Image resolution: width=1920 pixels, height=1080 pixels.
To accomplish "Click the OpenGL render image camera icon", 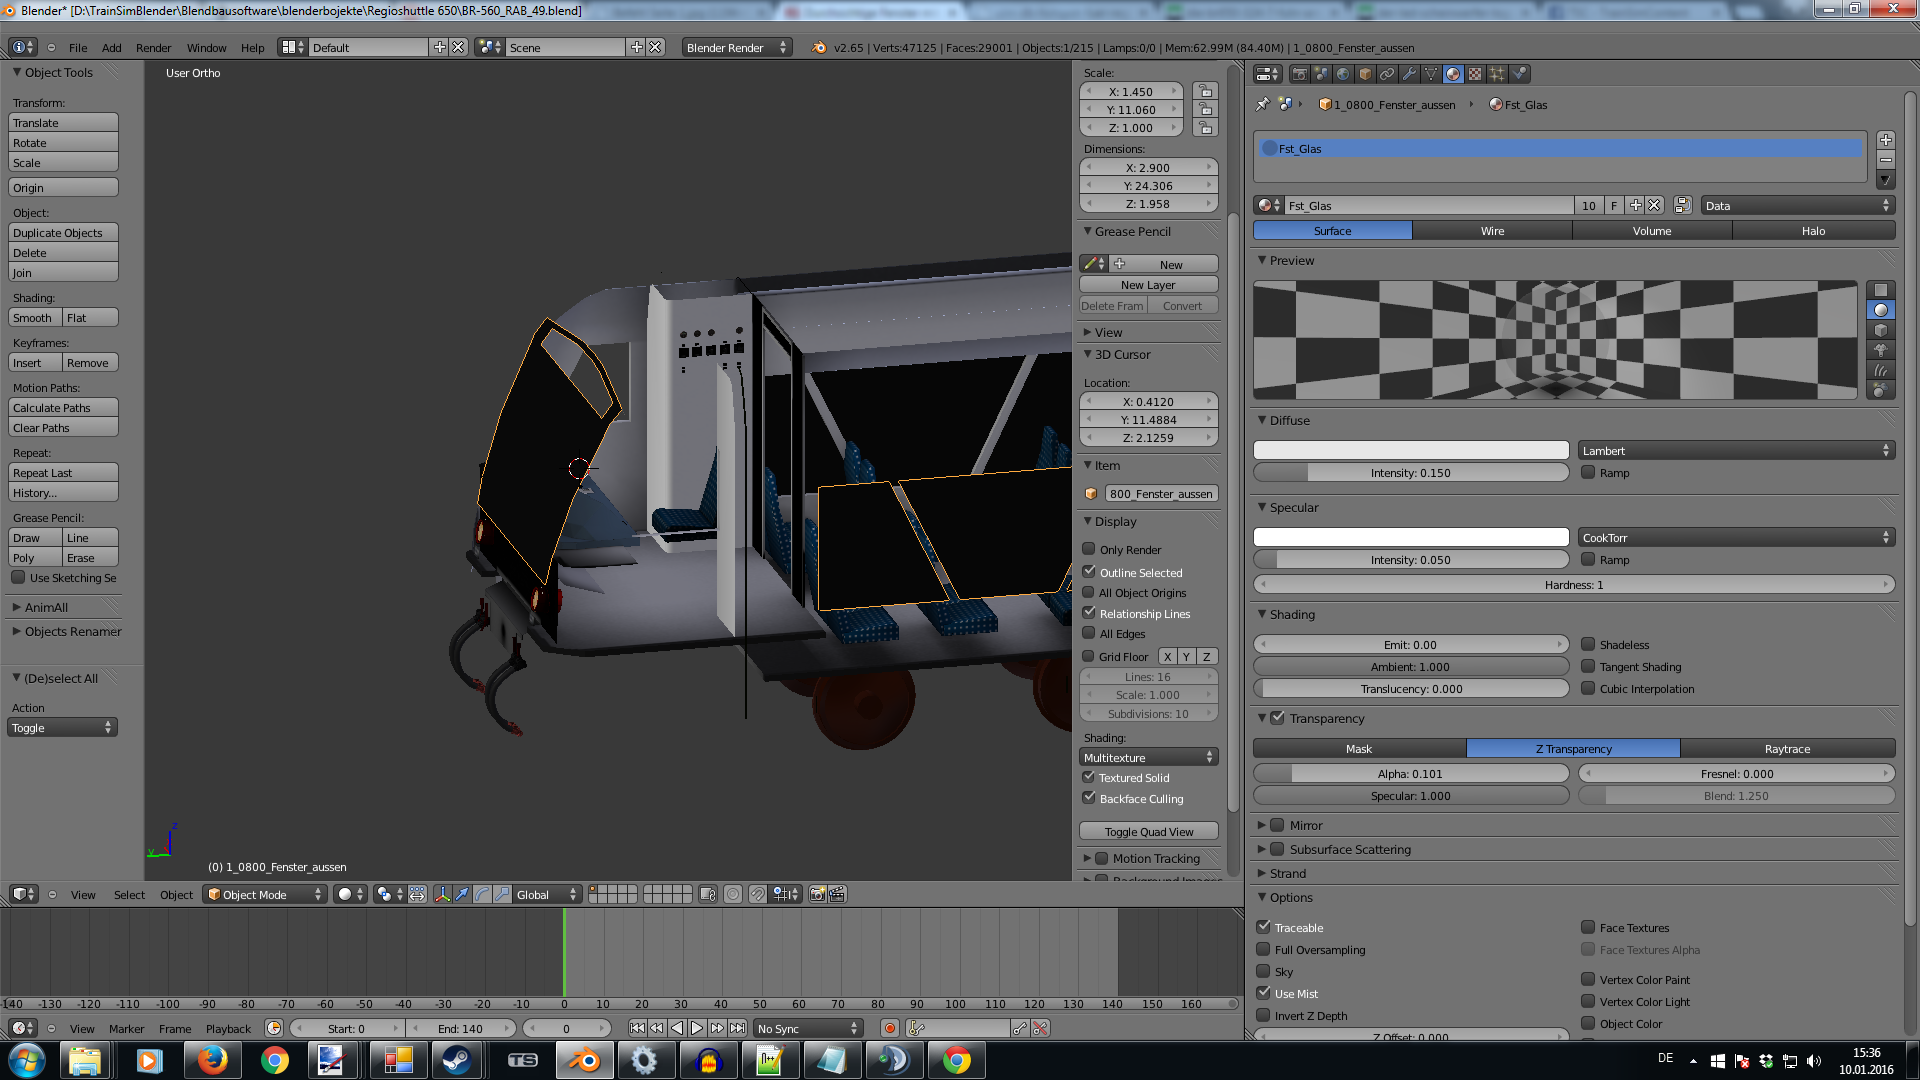I will [x=817, y=894].
